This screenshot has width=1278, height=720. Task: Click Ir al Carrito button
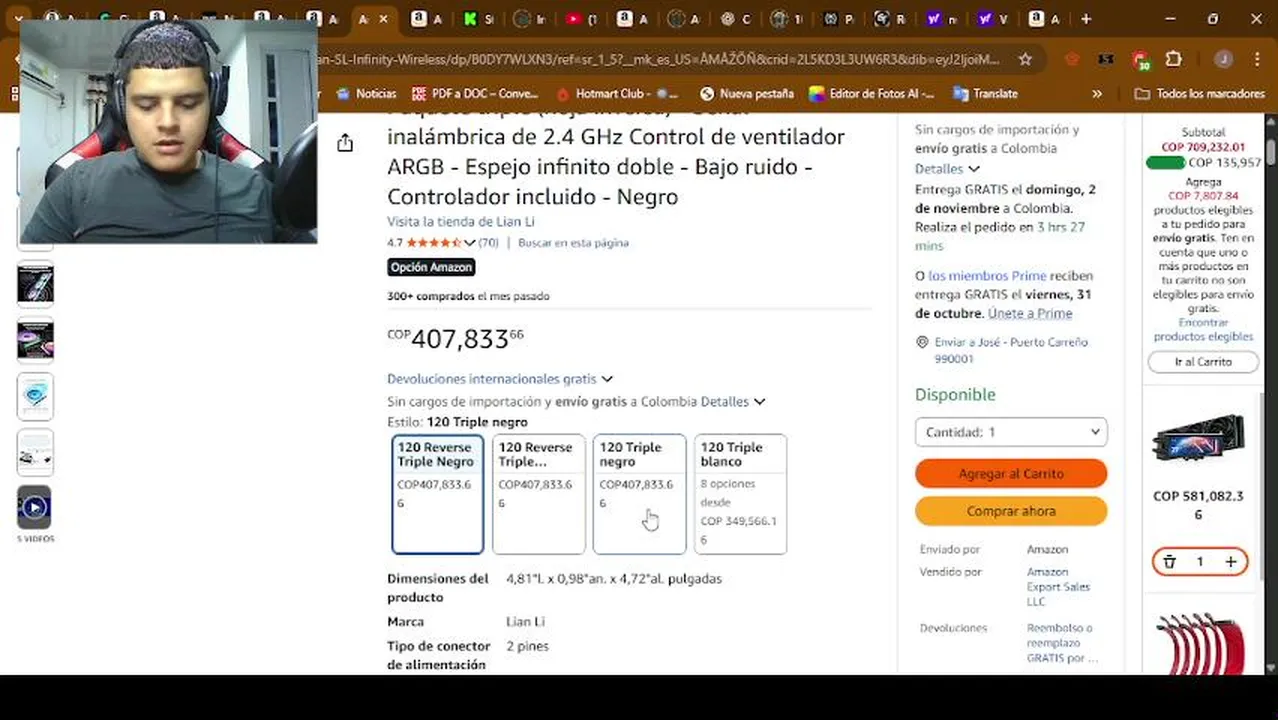point(1203,362)
